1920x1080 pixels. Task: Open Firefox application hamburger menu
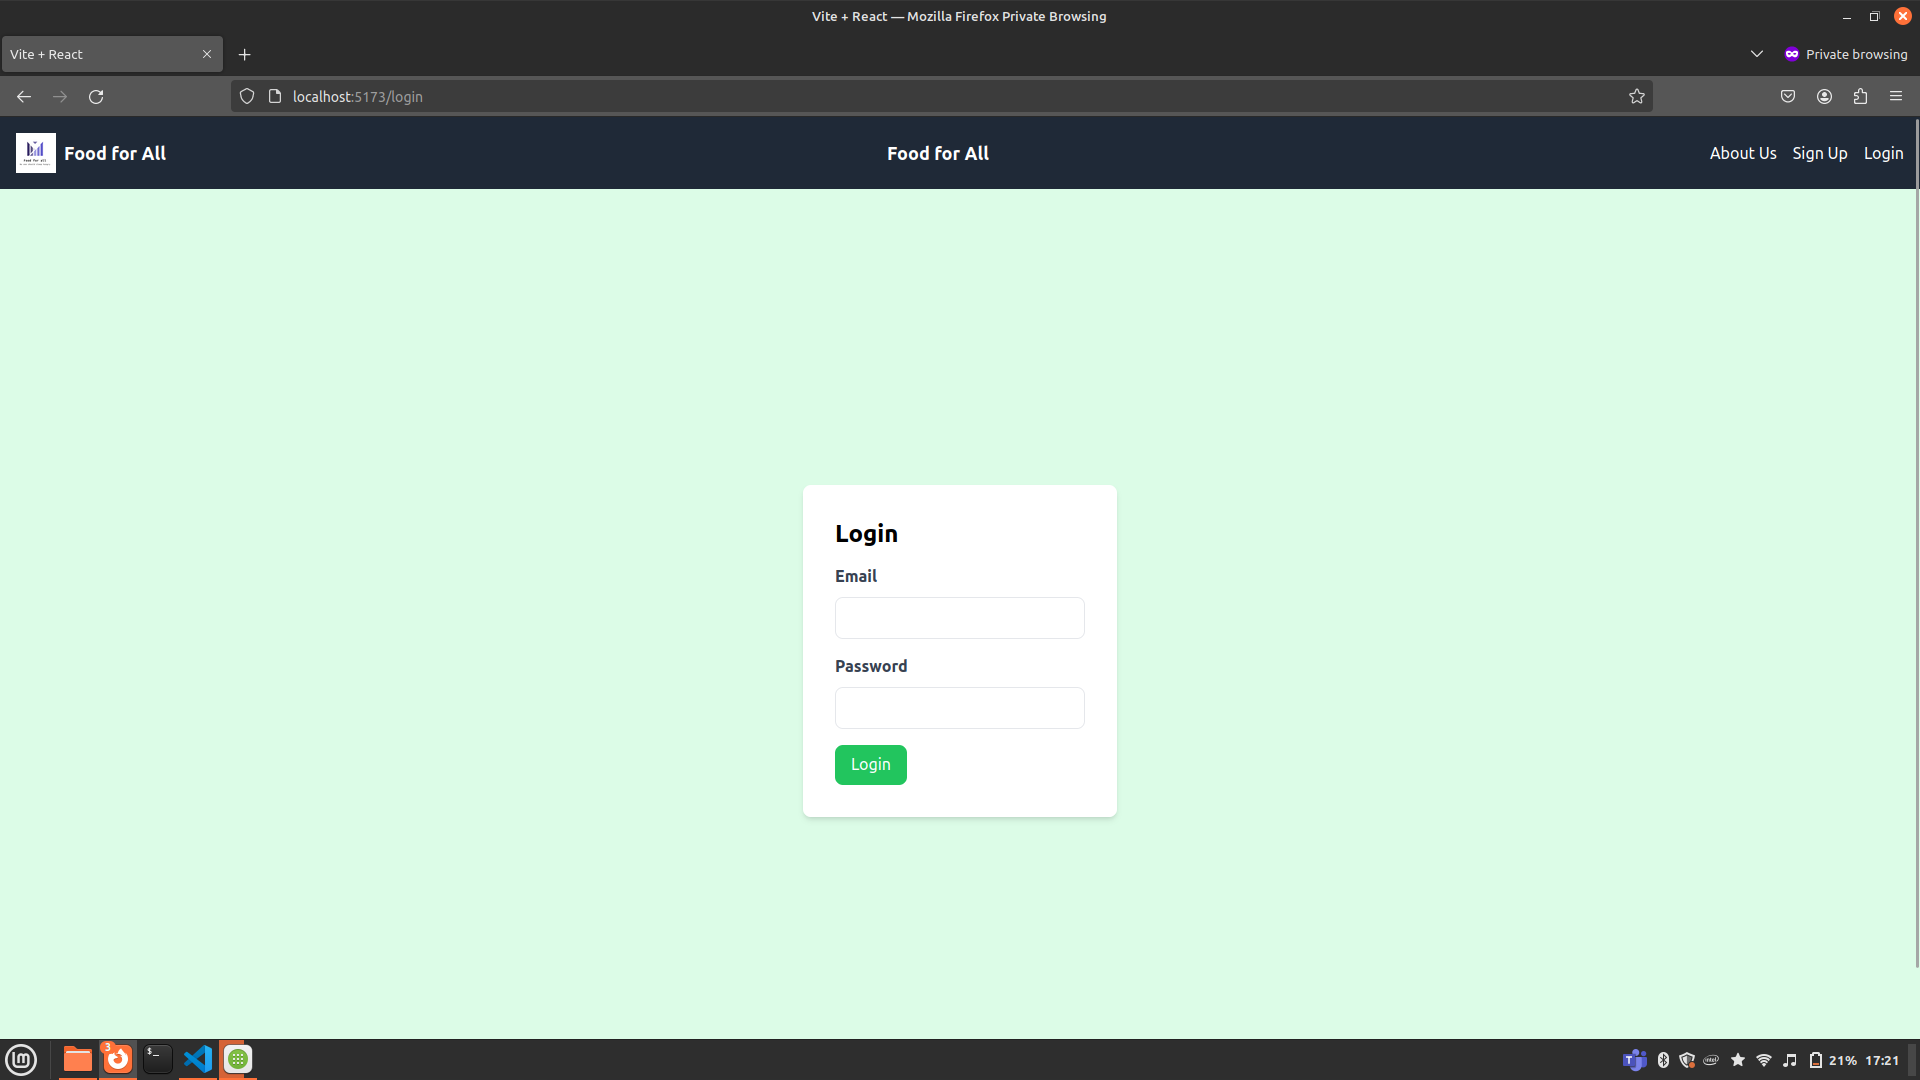click(1896, 97)
